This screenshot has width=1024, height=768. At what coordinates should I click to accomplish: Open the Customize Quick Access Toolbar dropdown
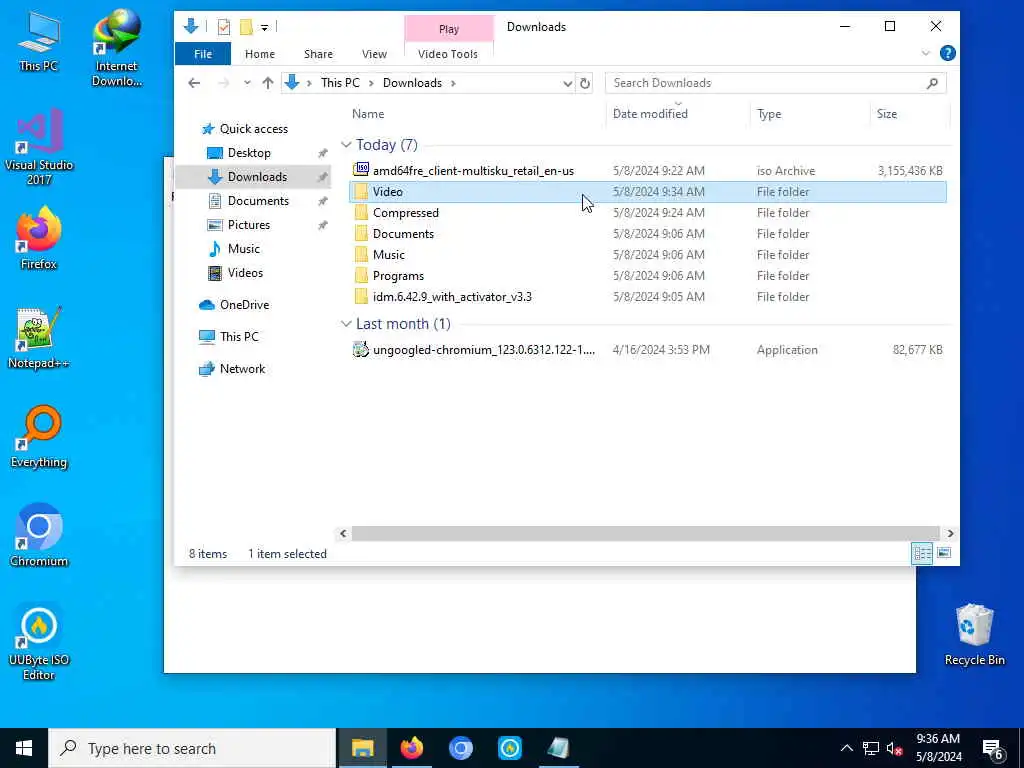point(264,27)
